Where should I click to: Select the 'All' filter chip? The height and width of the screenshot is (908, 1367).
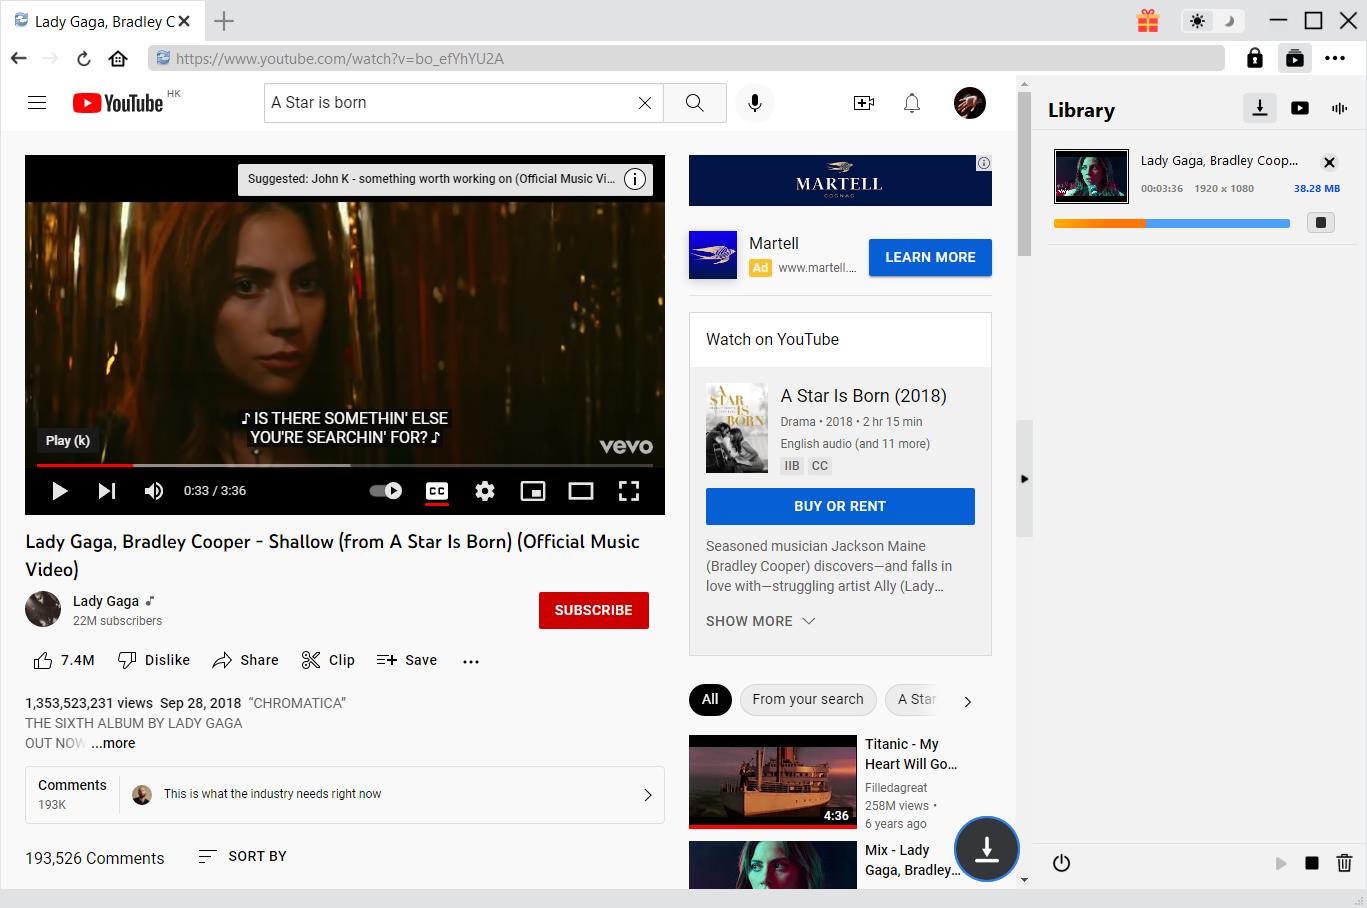710,700
